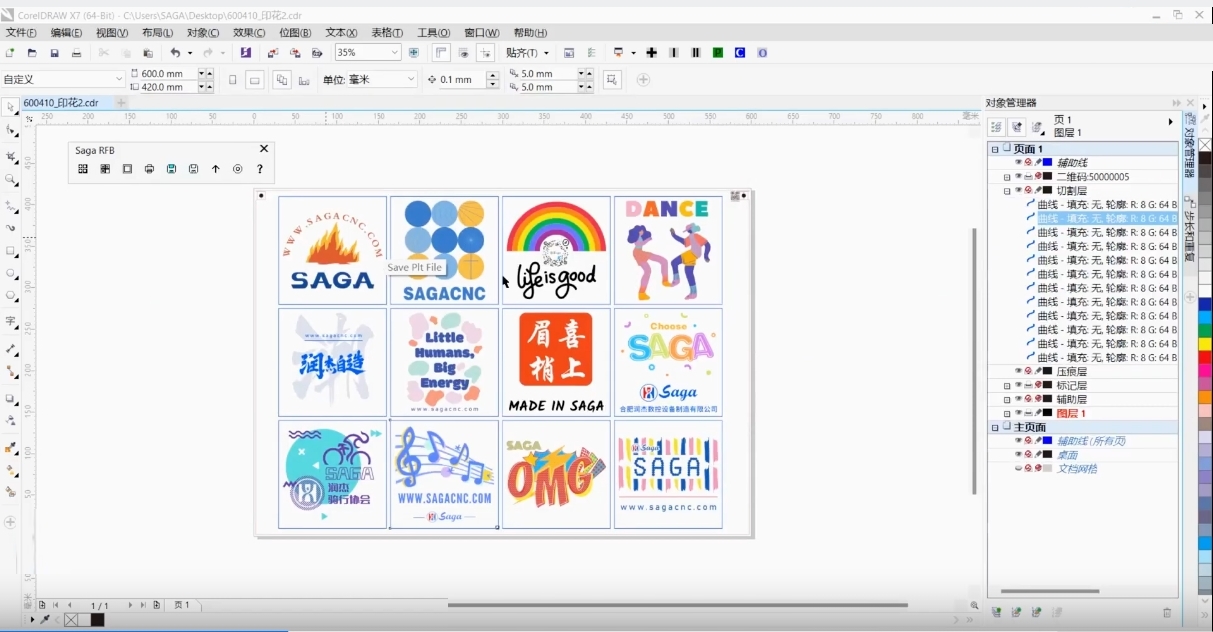Select the Text tool (字)
The image size is (1213, 632).
pyautogui.click(x=10, y=322)
